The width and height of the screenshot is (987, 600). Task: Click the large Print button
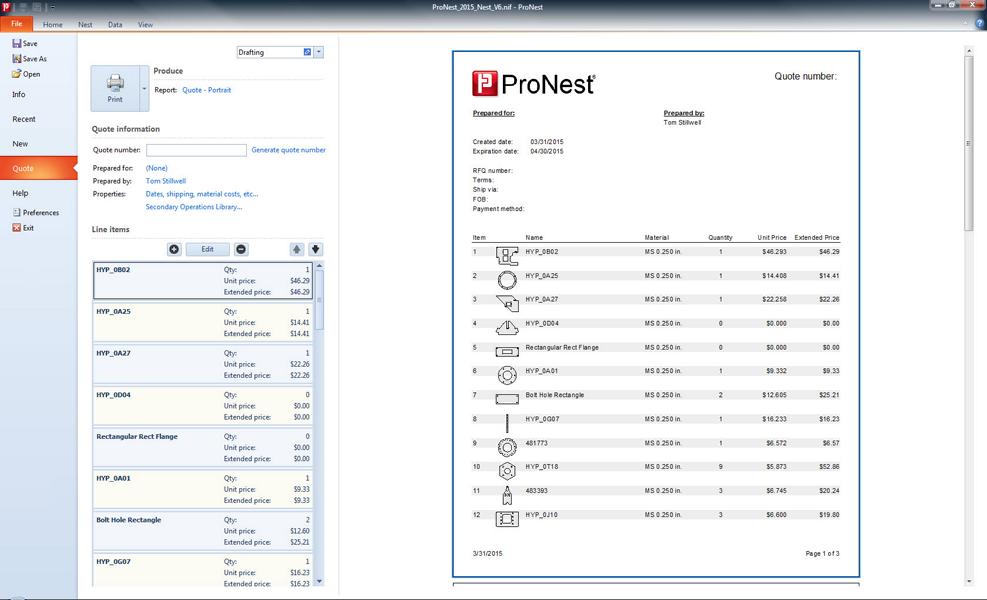115,88
